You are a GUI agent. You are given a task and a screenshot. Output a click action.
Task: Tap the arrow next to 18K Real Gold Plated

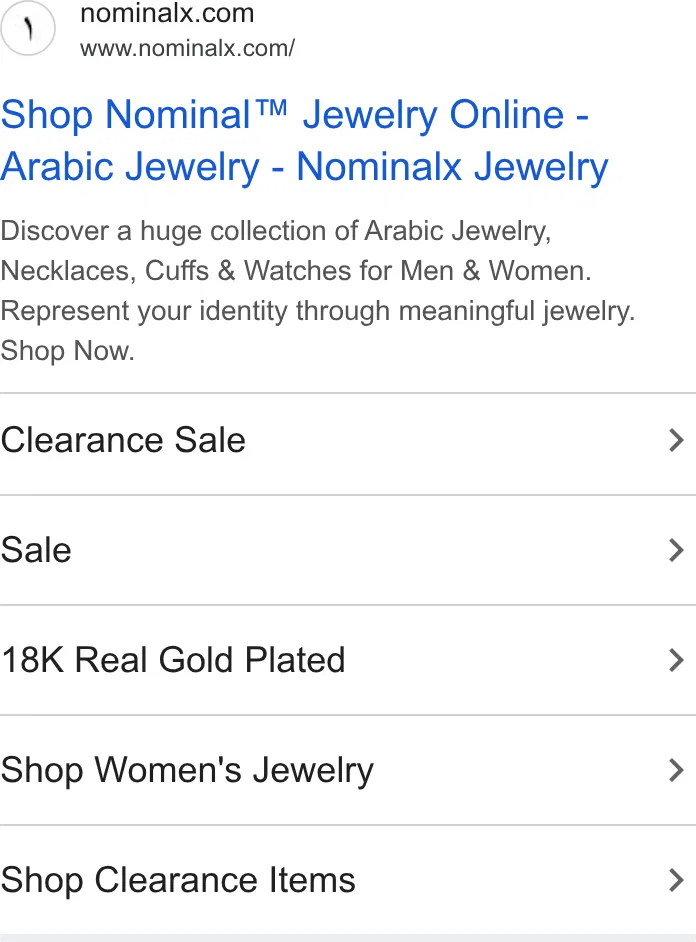pyautogui.click(x=676, y=660)
